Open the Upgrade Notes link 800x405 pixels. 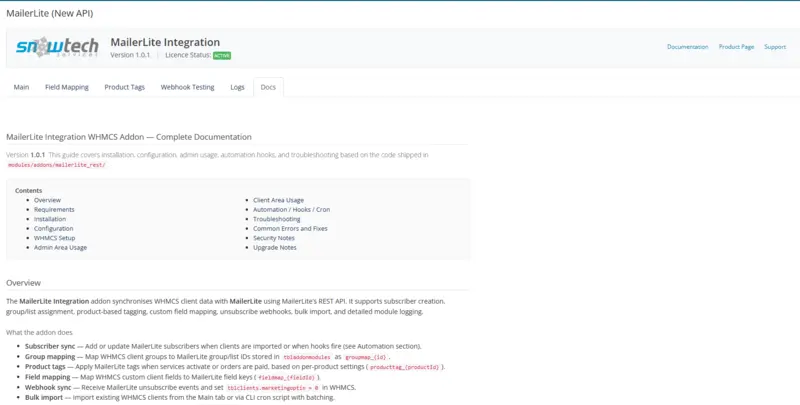[x=274, y=247]
